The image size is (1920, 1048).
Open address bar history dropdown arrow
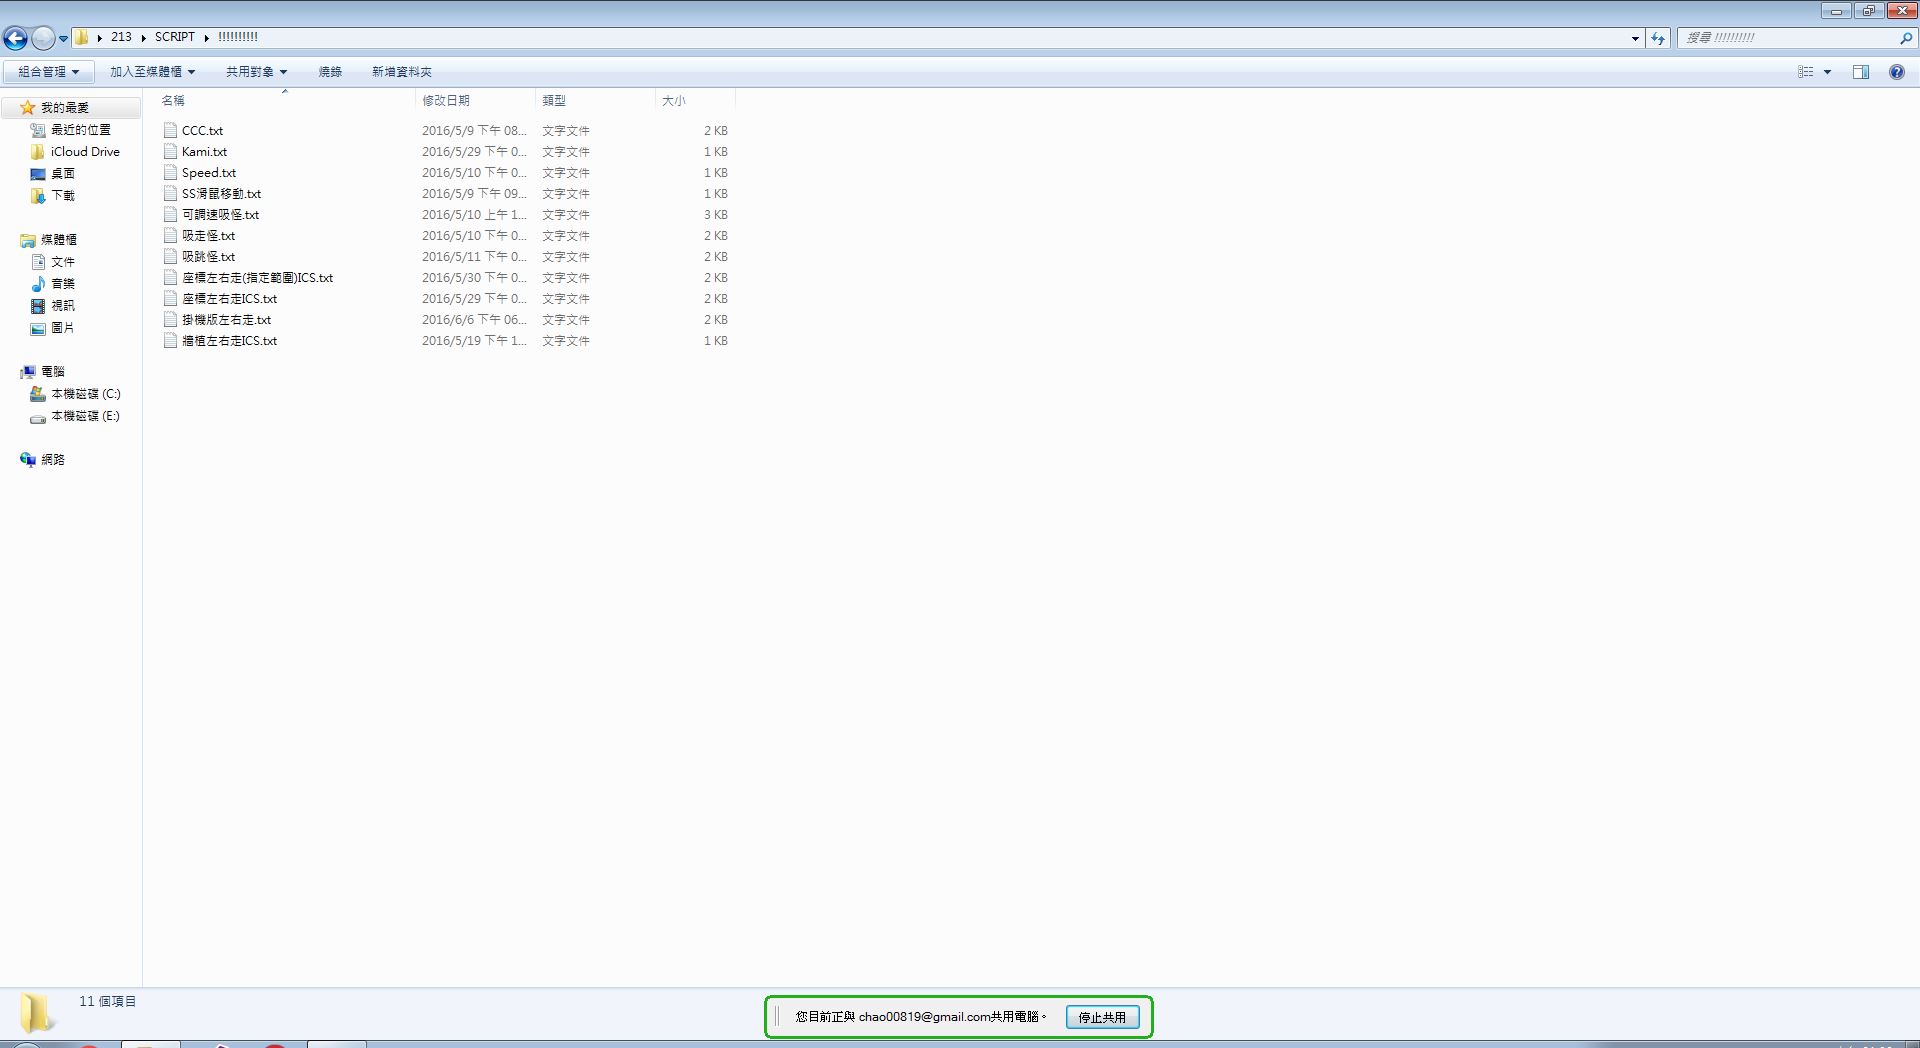[x=1635, y=38]
